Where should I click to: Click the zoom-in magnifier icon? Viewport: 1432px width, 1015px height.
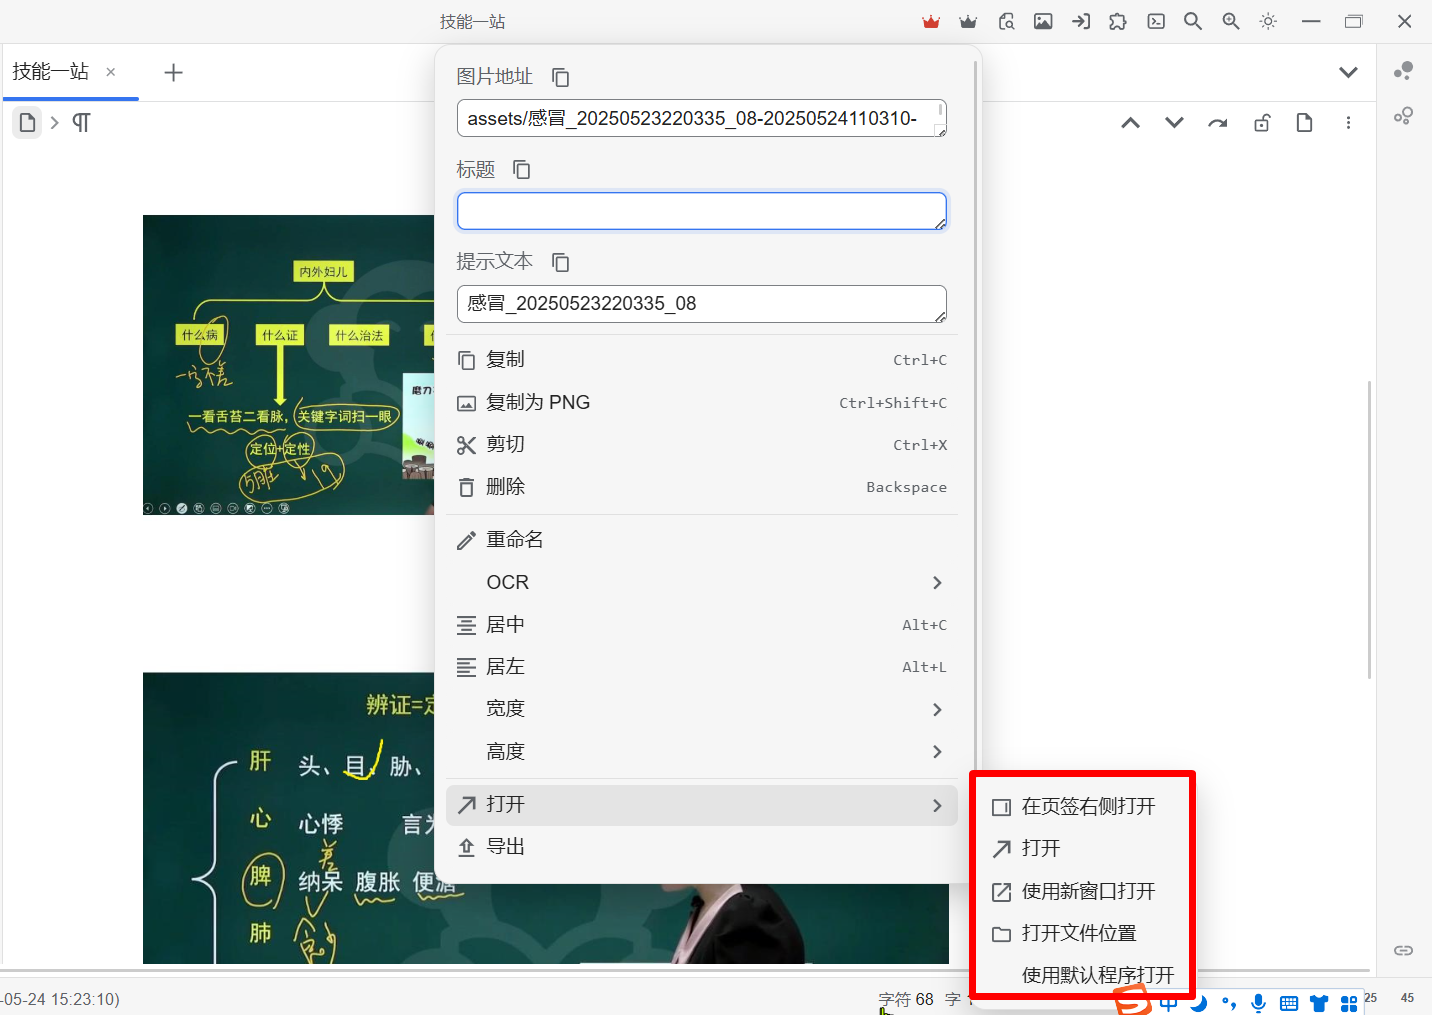[1231, 21]
